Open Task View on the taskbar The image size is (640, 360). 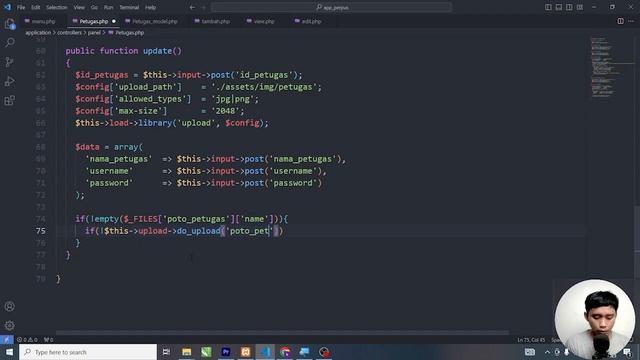click(166, 352)
